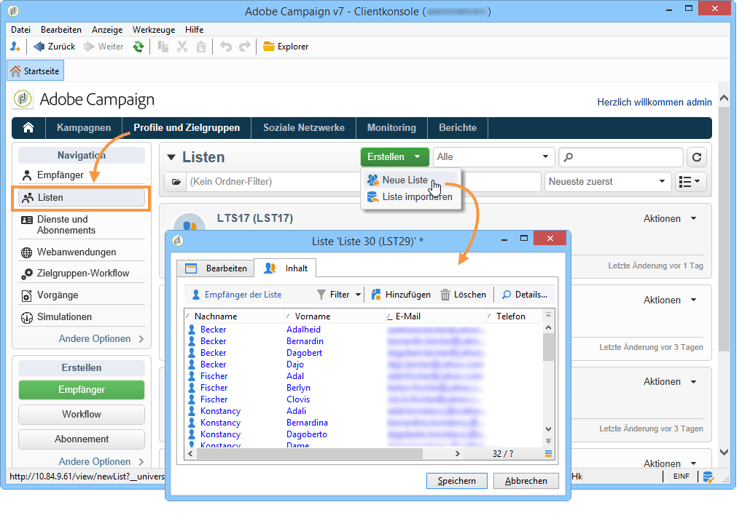Click the Abonnement create button
This screenshot has width=750, height=526.
[81, 439]
